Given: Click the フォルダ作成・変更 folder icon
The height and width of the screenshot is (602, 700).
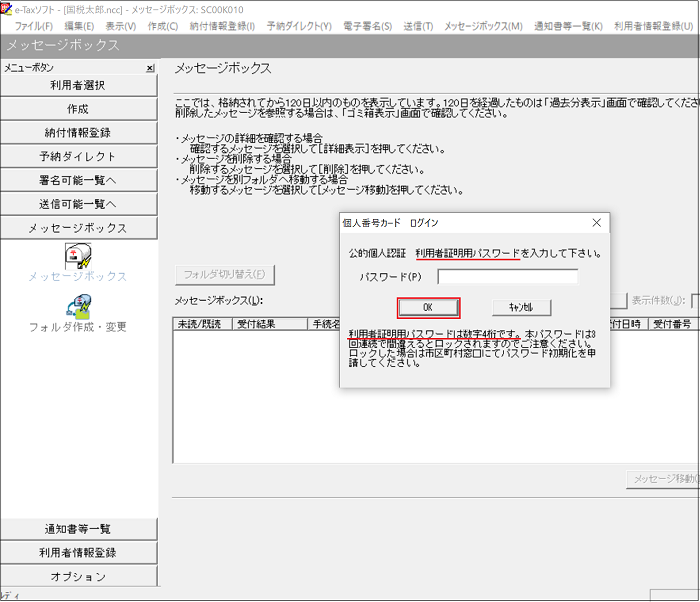Looking at the screenshot, I should [x=78, y=306].
